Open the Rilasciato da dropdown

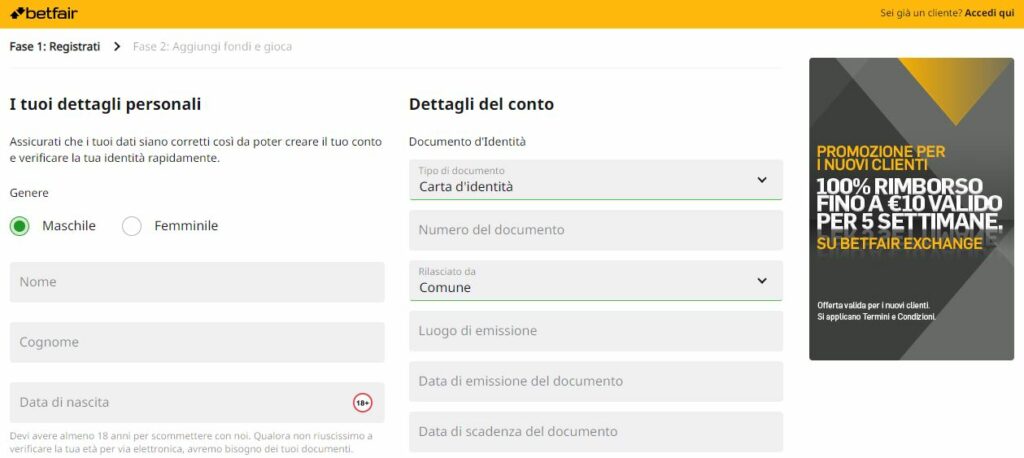(x=596, y=281)
